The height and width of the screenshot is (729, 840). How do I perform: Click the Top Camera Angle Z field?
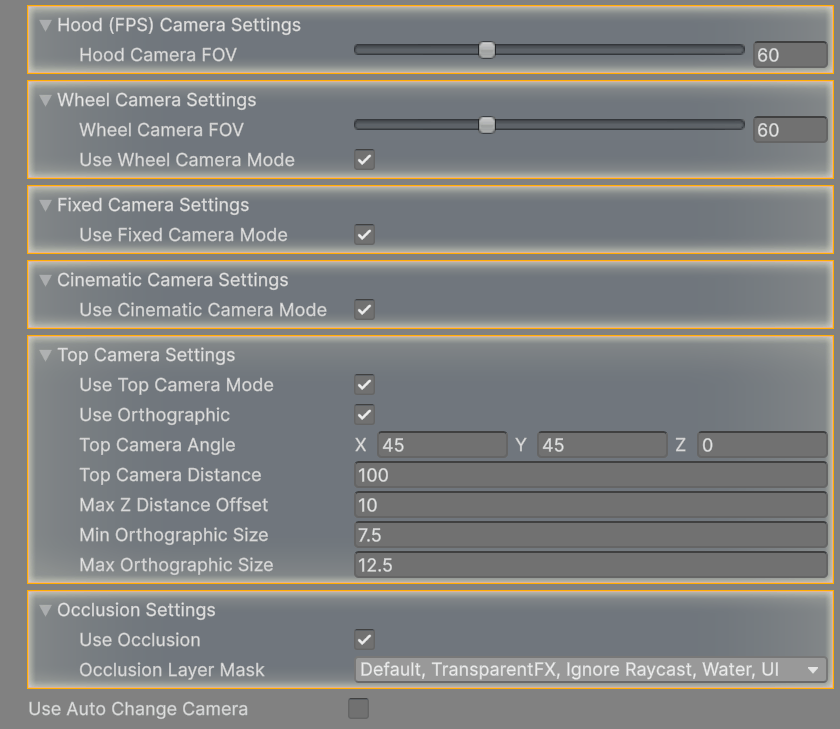(x=762, y=445)
